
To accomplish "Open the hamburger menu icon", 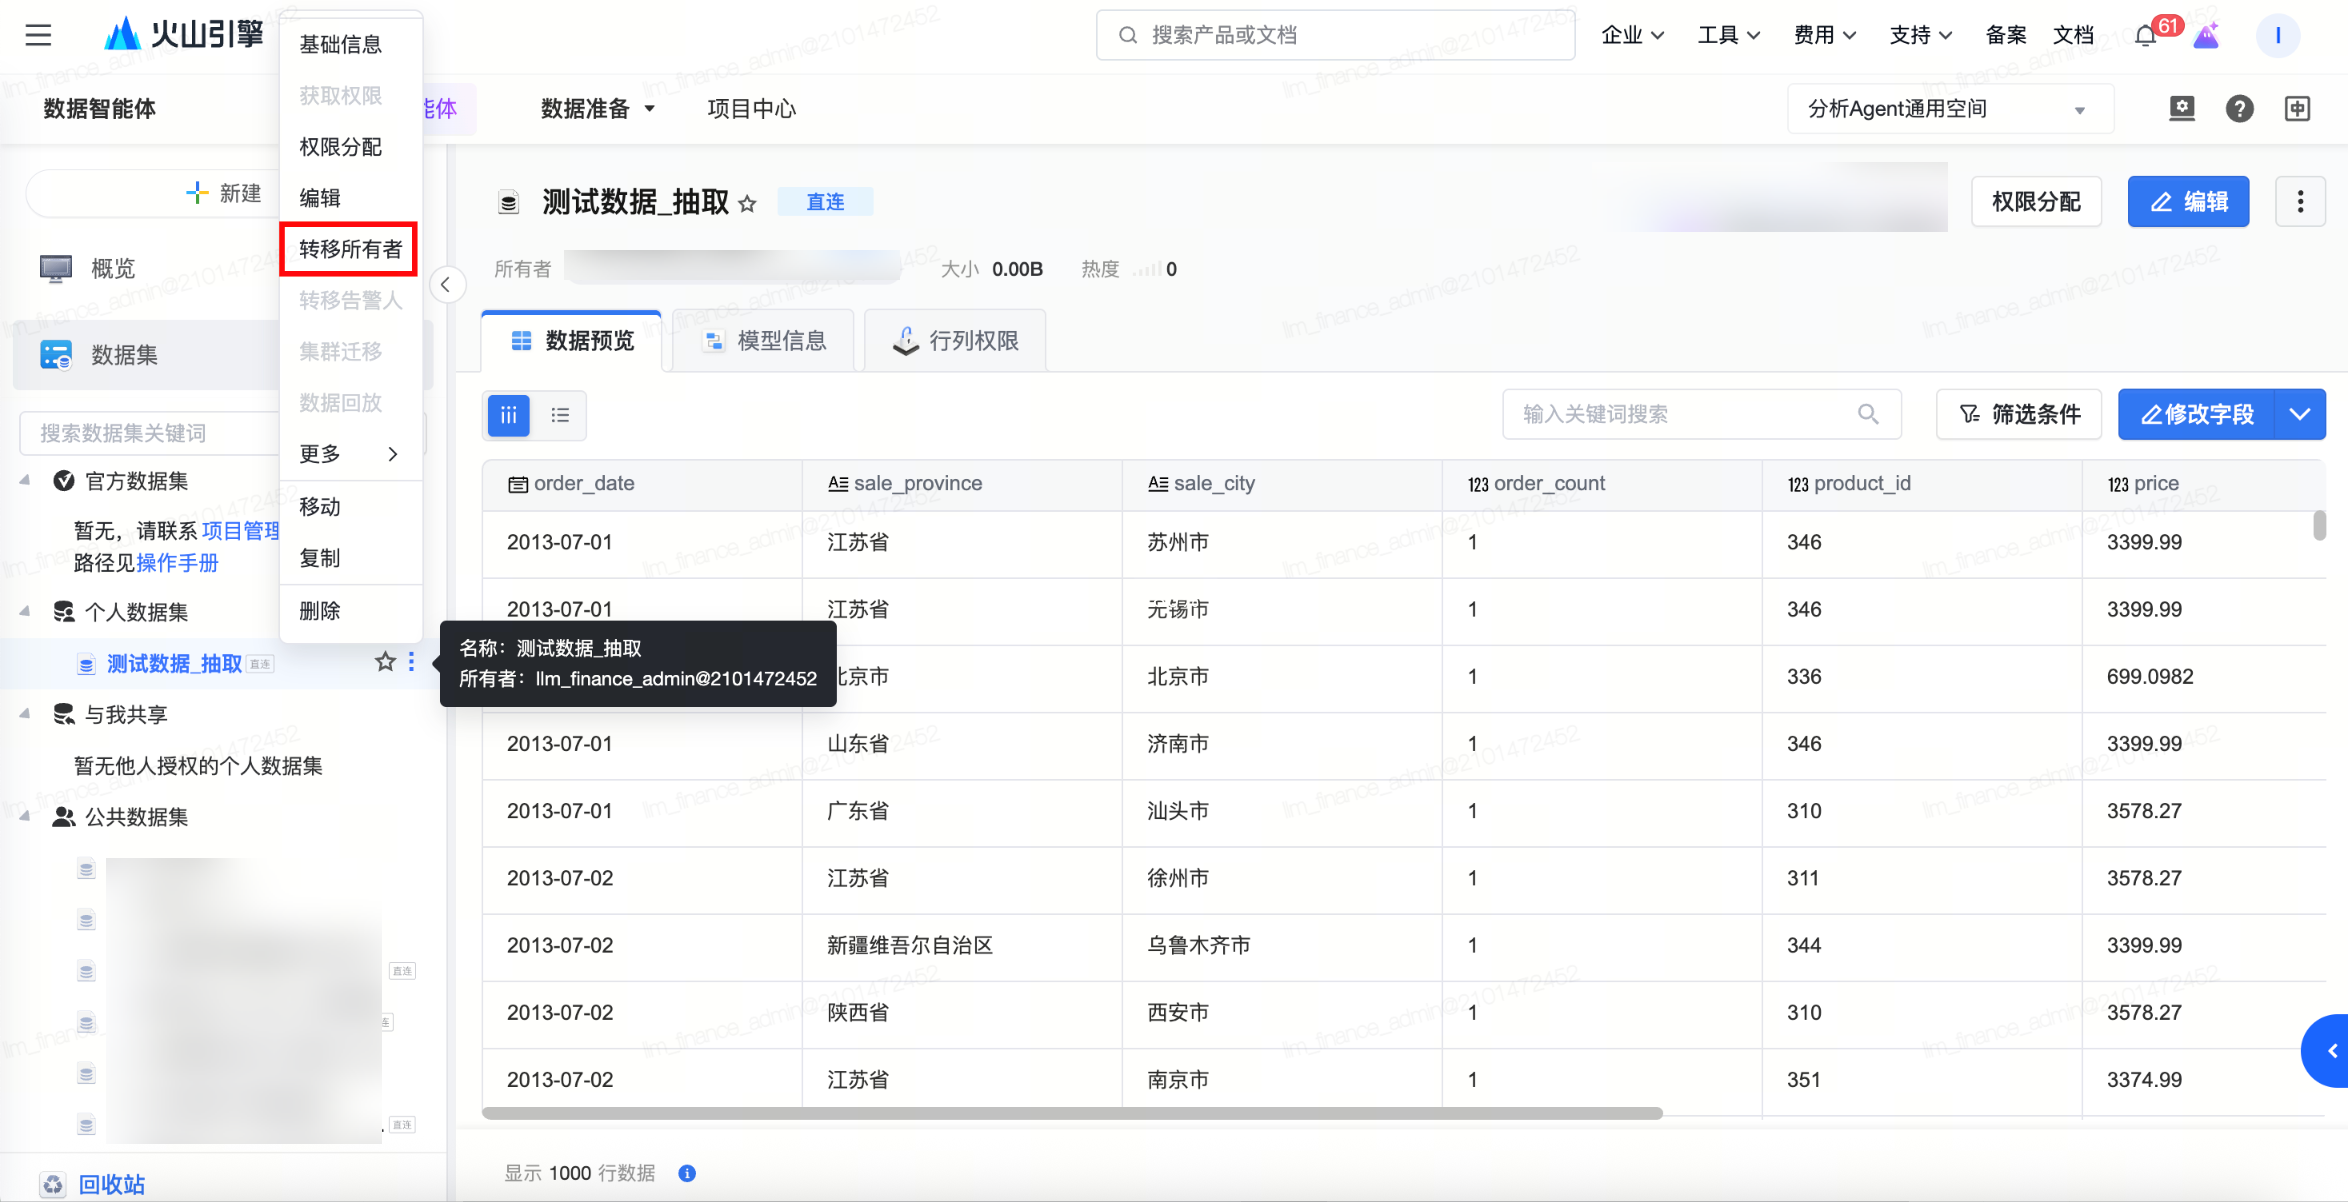I will point(38,36).
